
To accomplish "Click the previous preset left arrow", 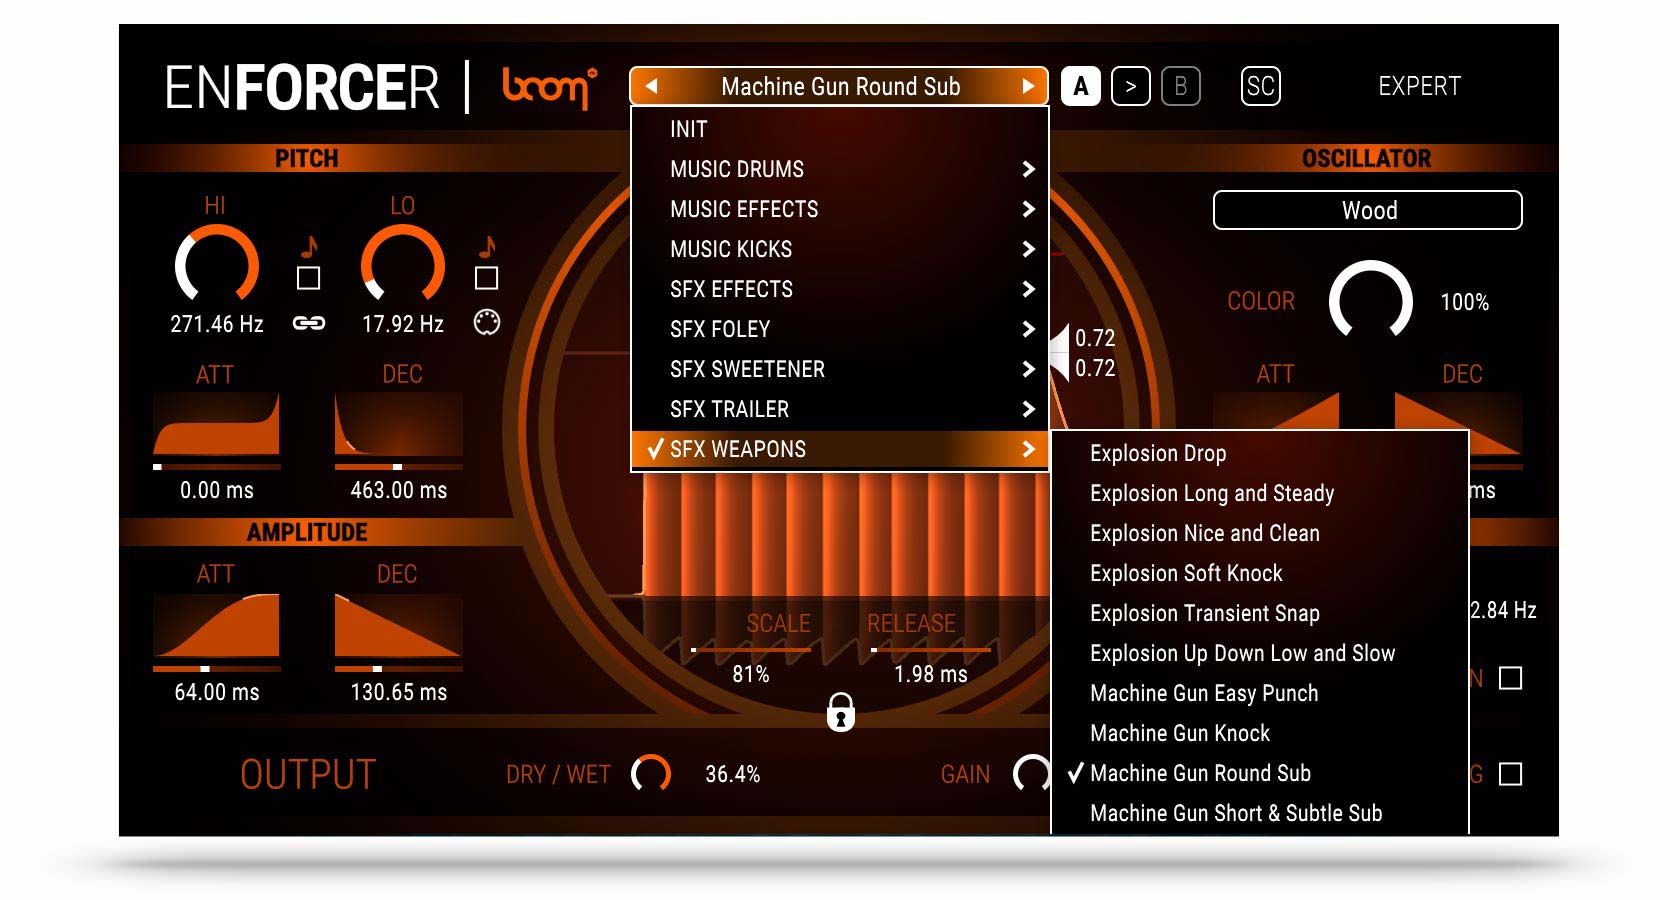I will (x=652, y=87).
